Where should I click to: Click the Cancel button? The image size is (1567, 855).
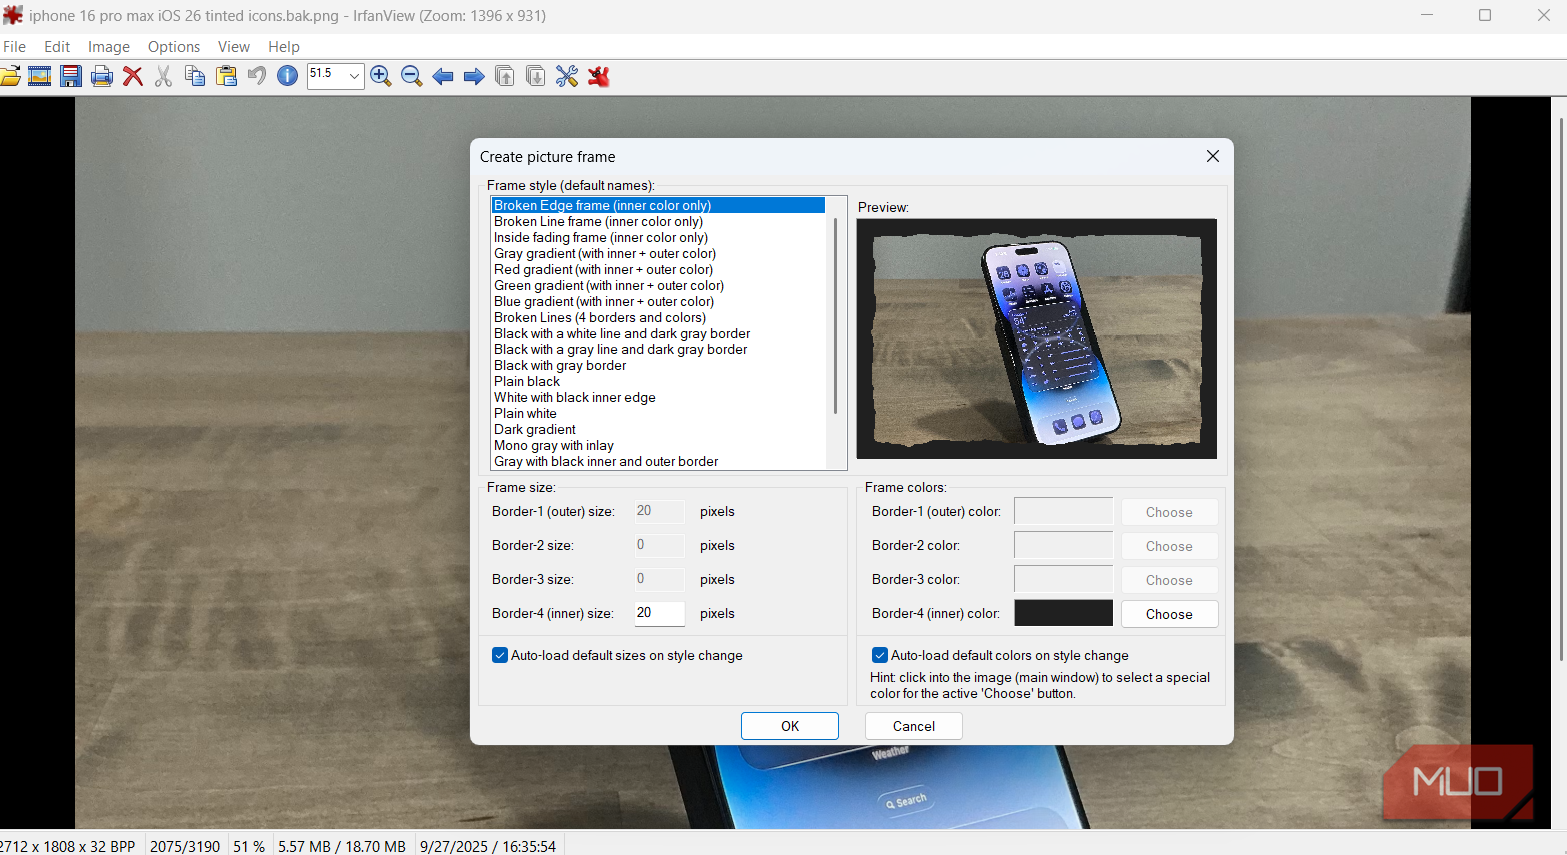click(914, 726)
